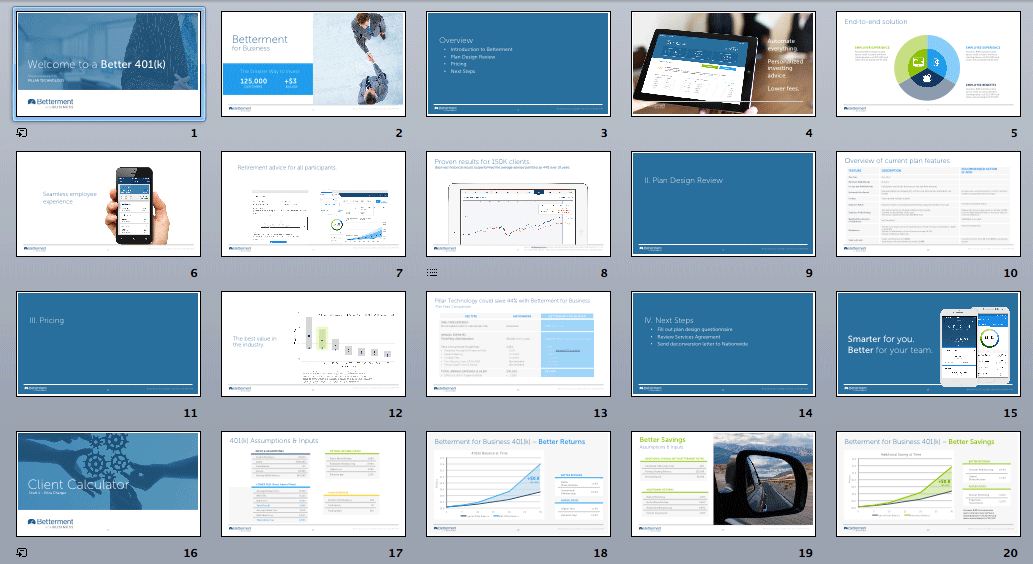Viewport: 1033px width, 564px height.
Task: Select the 'Betterment for Business' slide 2
Action: [x=314, y=64]
